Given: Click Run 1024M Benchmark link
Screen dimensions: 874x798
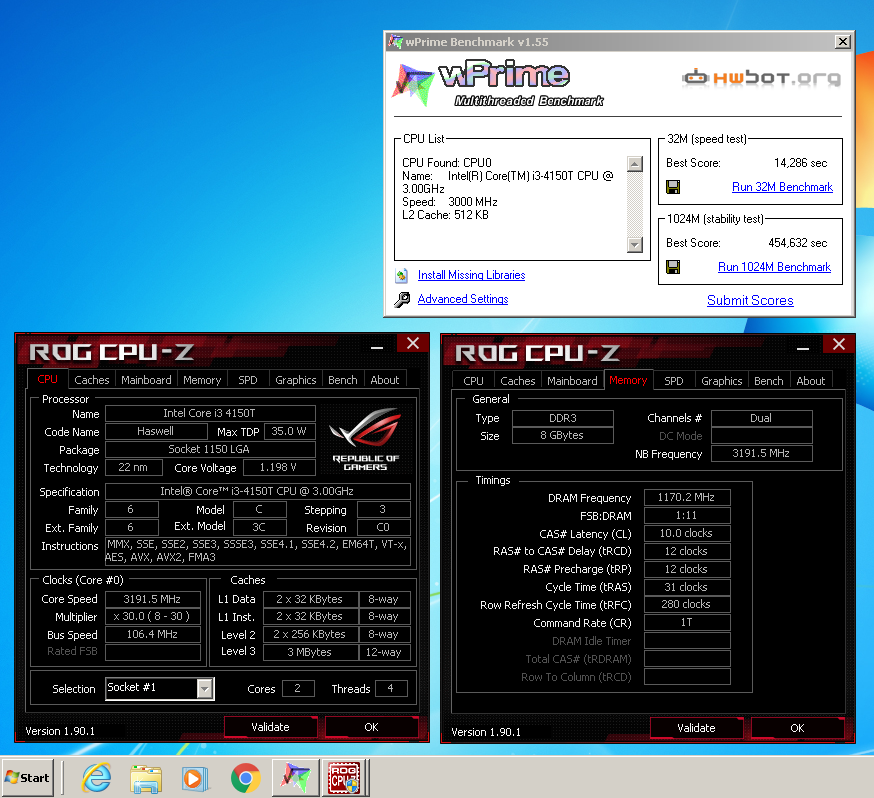Looking at the screenshot, I should click(774, 267).
